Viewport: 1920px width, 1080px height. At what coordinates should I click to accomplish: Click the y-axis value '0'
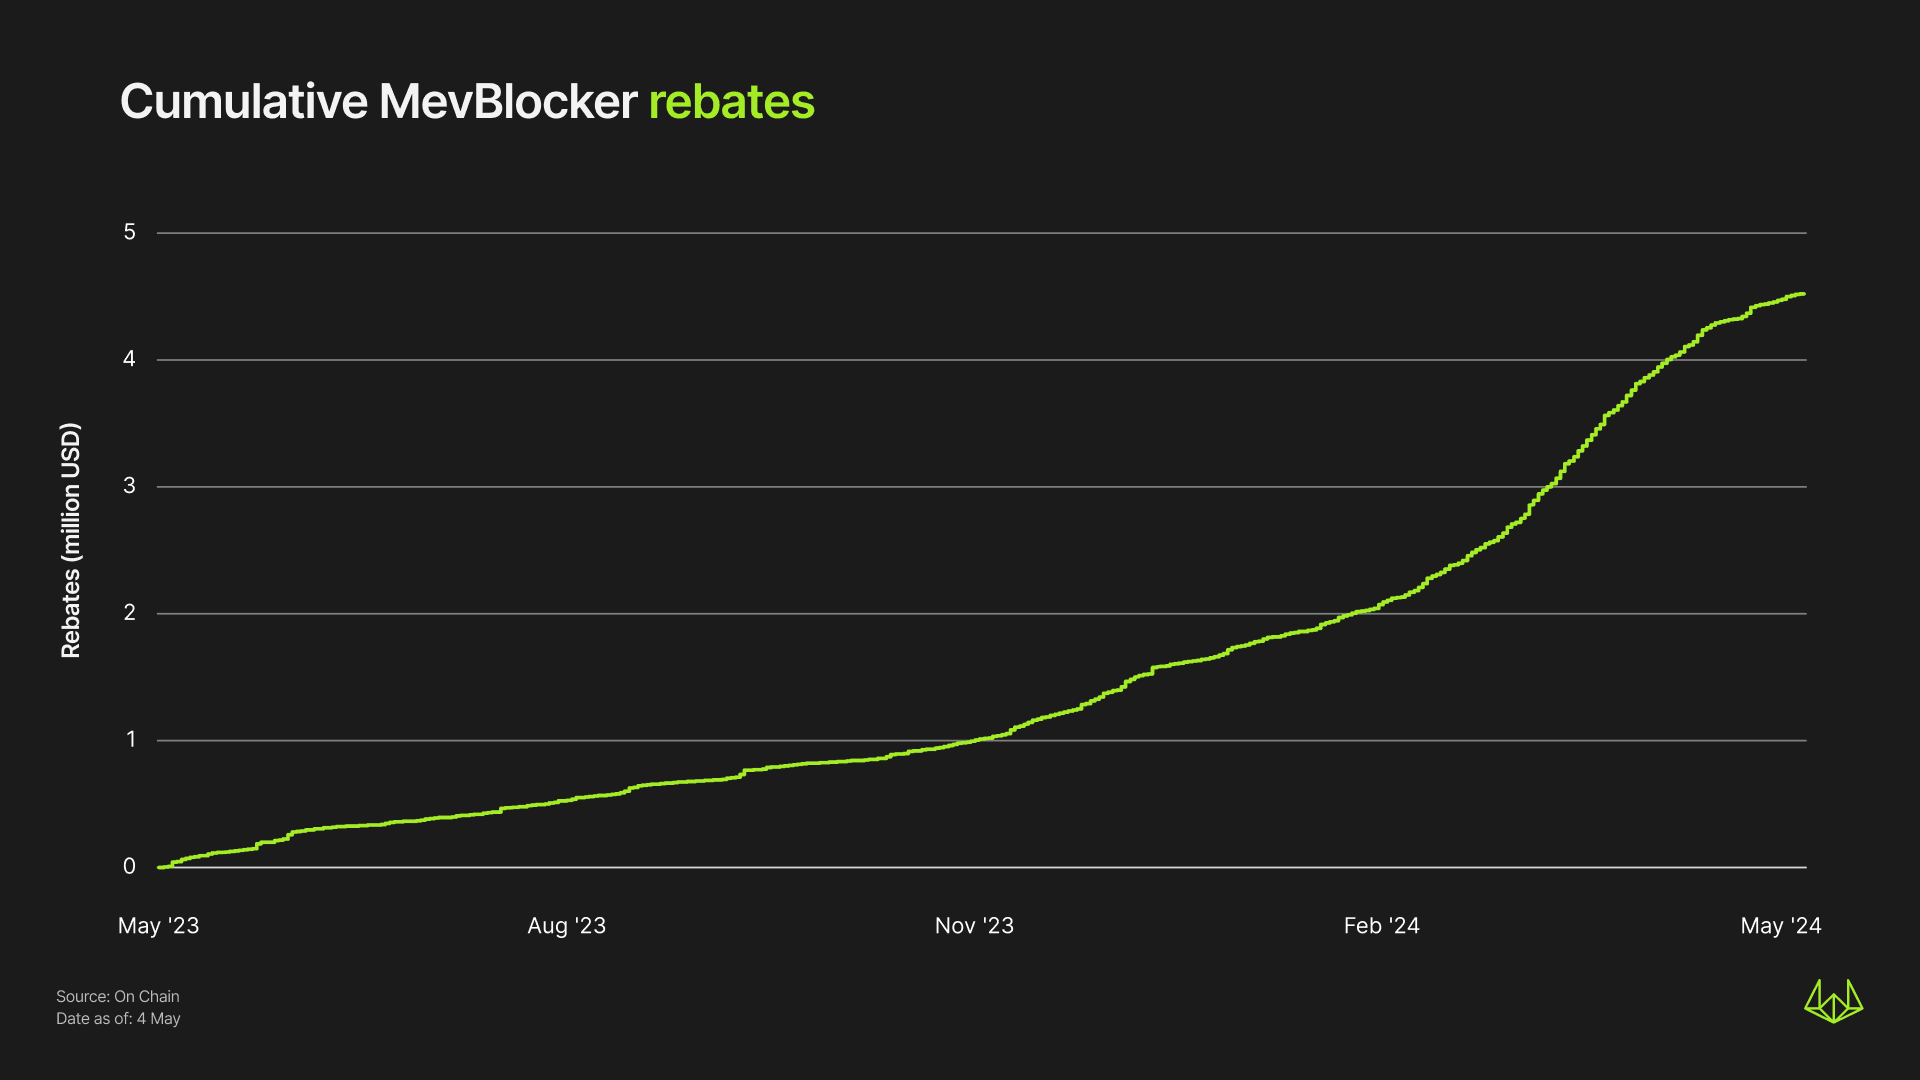pos(129,867)
